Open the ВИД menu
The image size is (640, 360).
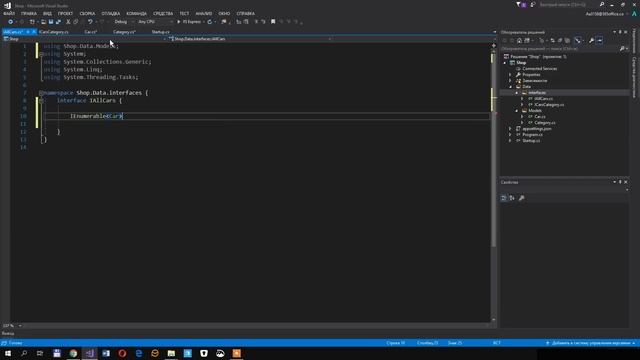click(x=47, y=13)
